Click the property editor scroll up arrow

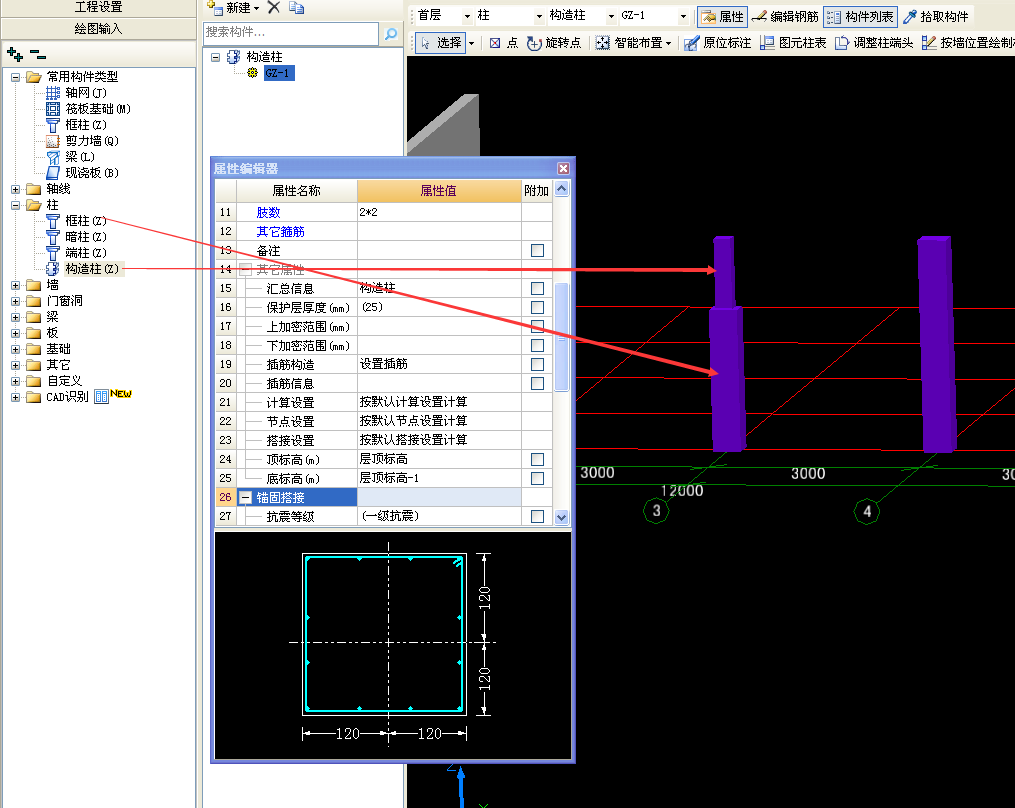[561, 188]
